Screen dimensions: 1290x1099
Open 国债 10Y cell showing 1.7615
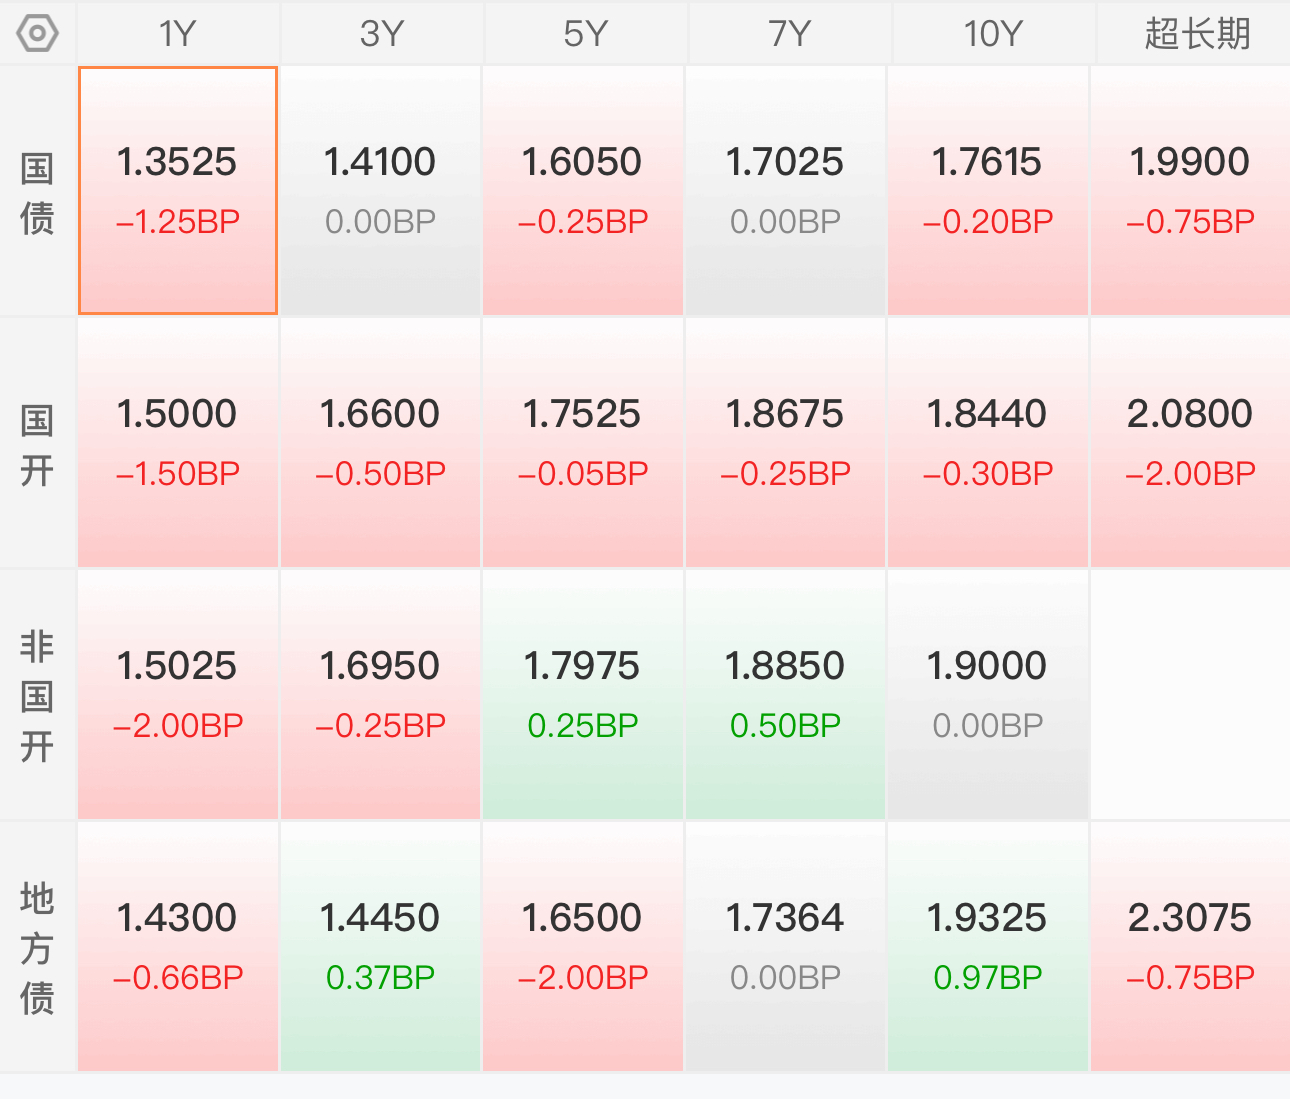(x=988, y=191)
